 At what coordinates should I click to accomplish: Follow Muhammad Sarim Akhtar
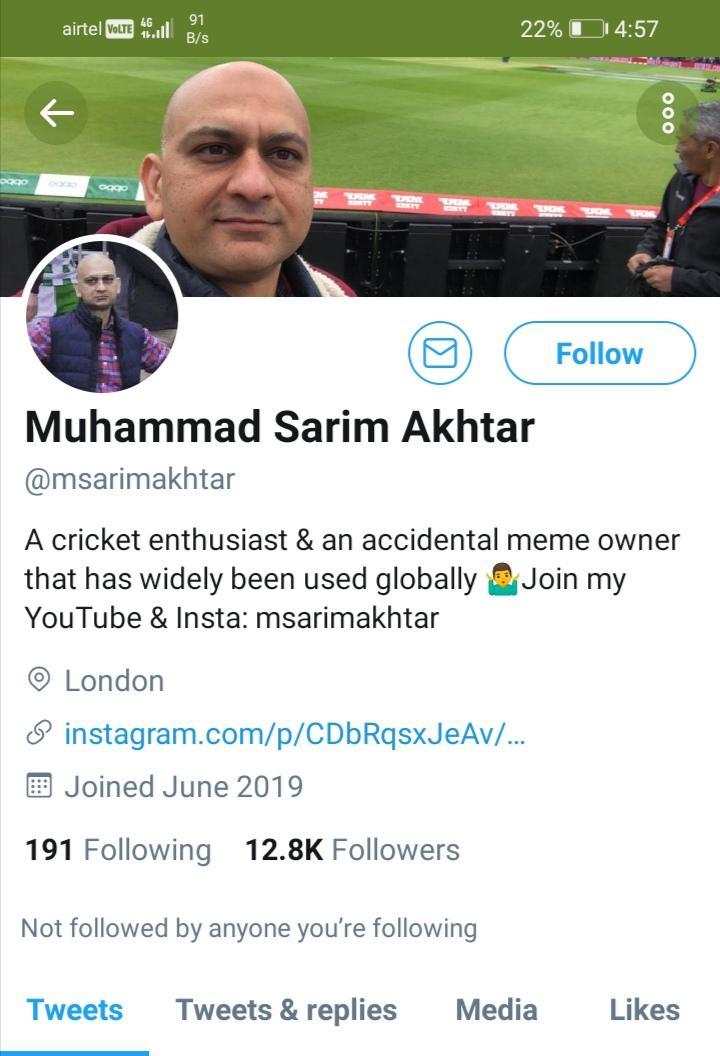pos(599,353)
